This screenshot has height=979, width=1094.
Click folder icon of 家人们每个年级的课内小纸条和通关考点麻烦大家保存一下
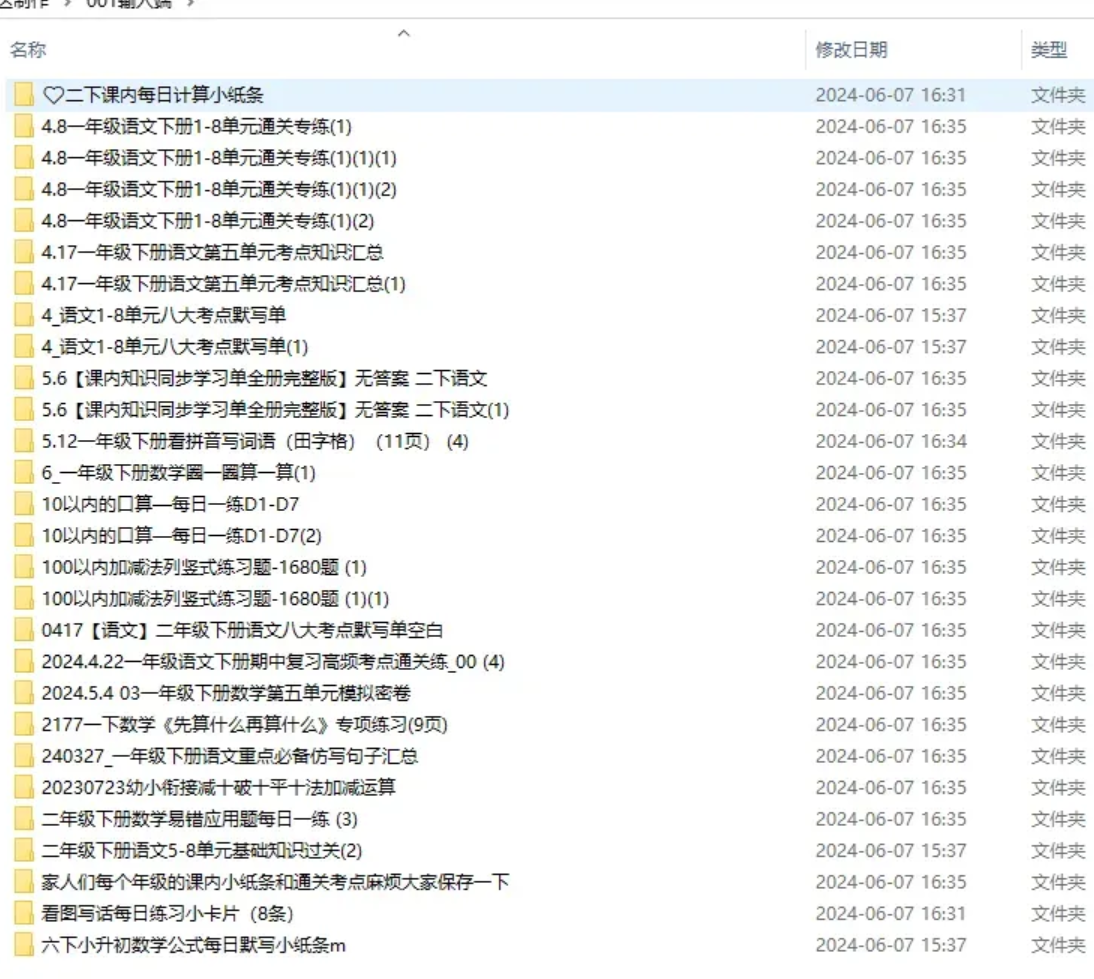(x=24, y=882)
